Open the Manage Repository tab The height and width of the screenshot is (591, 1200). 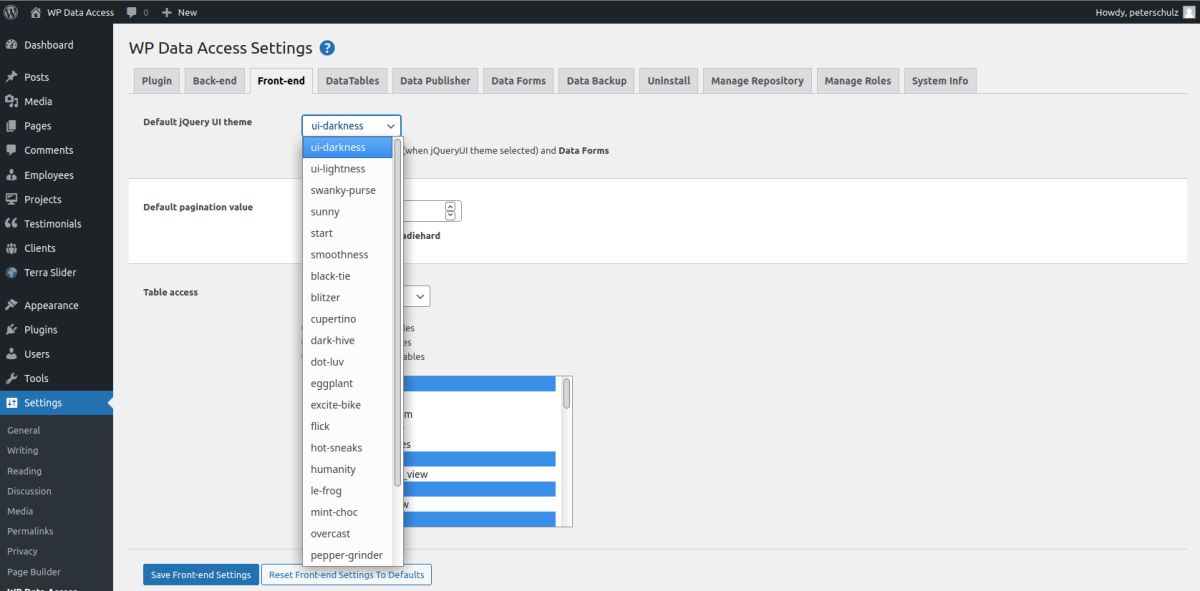click(757, 81)
